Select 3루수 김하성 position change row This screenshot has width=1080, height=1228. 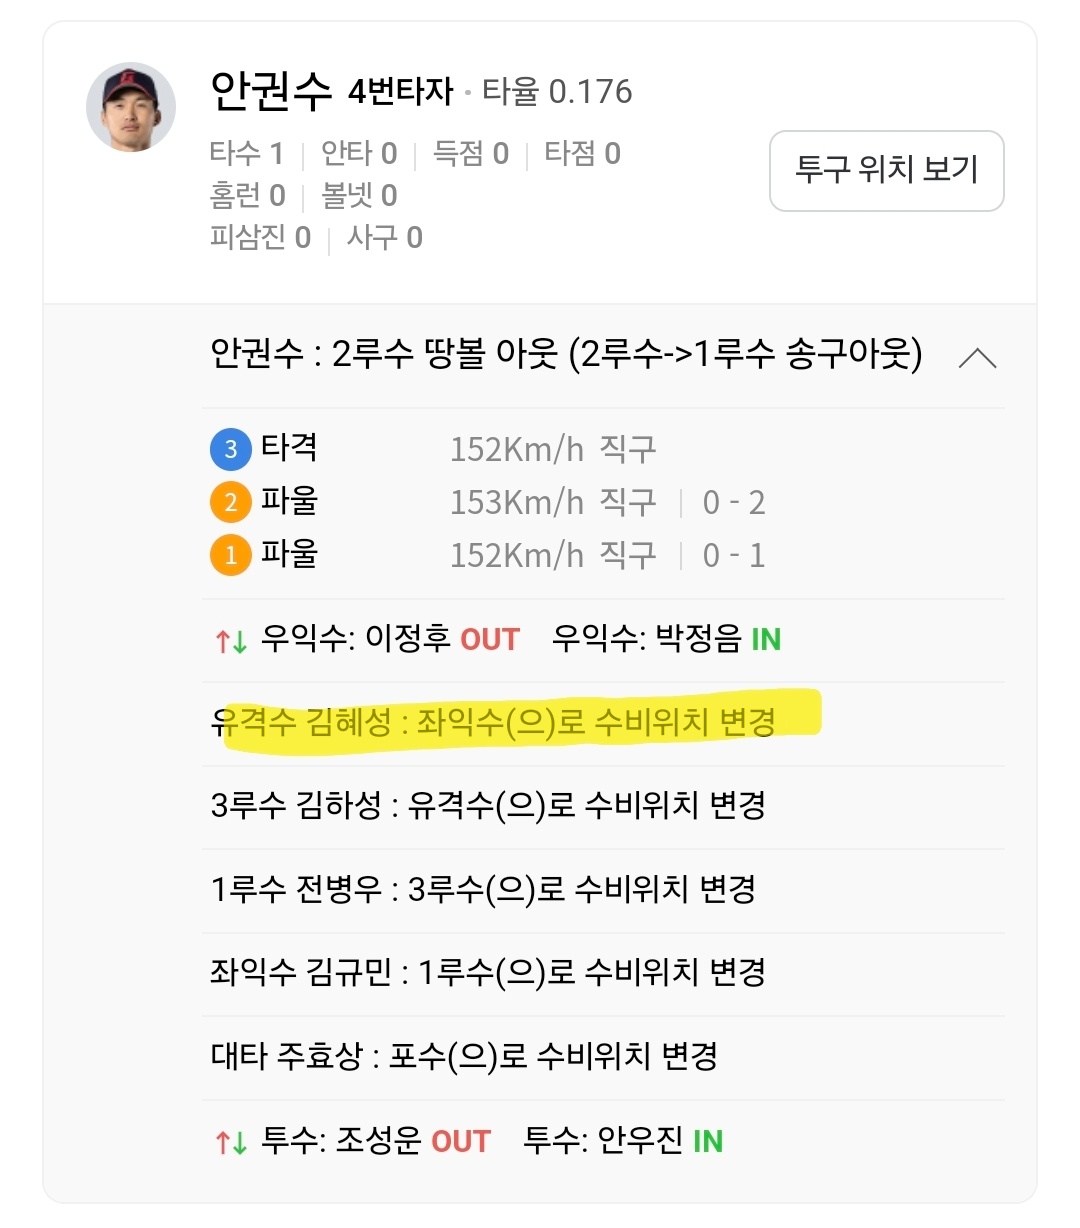(x=488, y=805)
